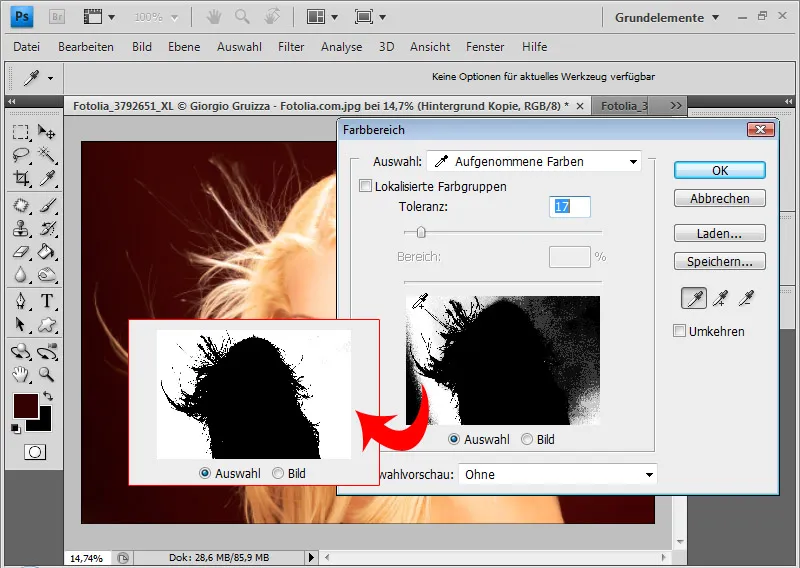The image size is (800, 568).
Task: Open the status bar info flyout arrow
Action: click(x=311, y=557)
